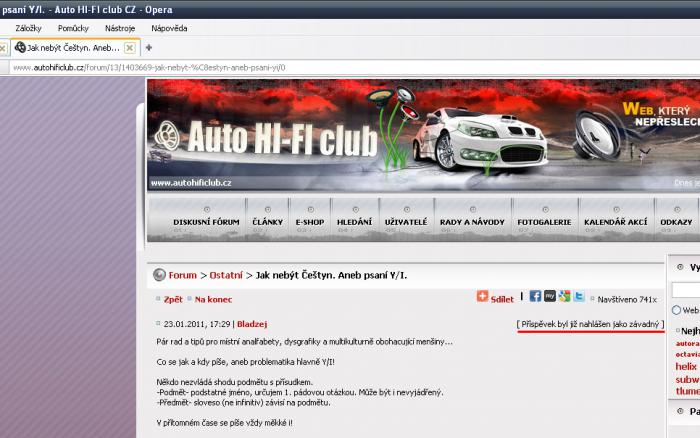Go to Diskusní fórum section
Screen dimensions: 700x438
coord(206,221)
